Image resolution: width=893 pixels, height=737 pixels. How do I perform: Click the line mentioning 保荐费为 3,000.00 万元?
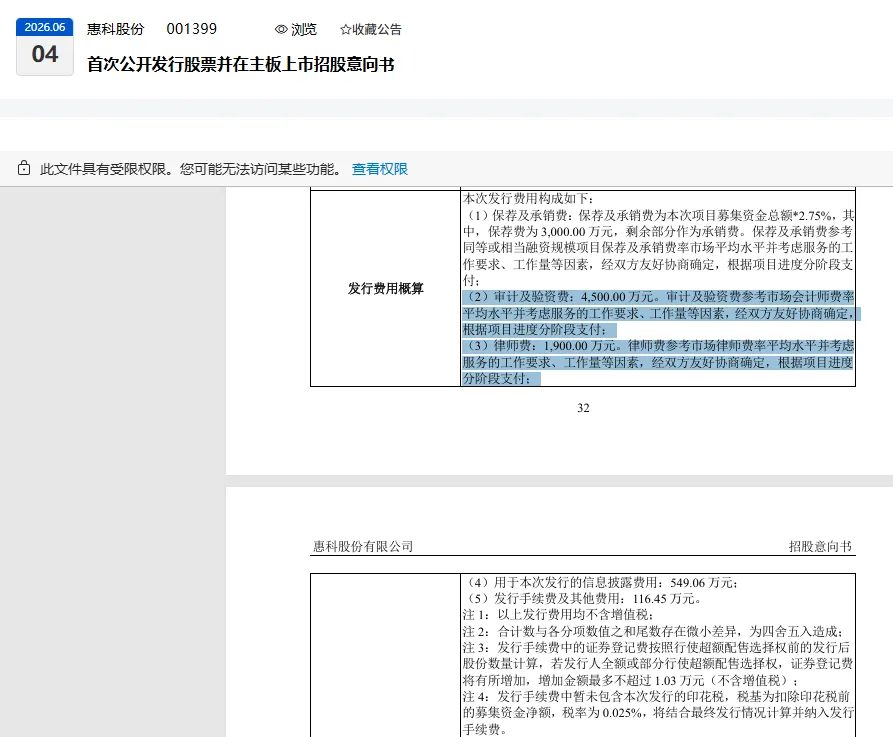point(658,231)
